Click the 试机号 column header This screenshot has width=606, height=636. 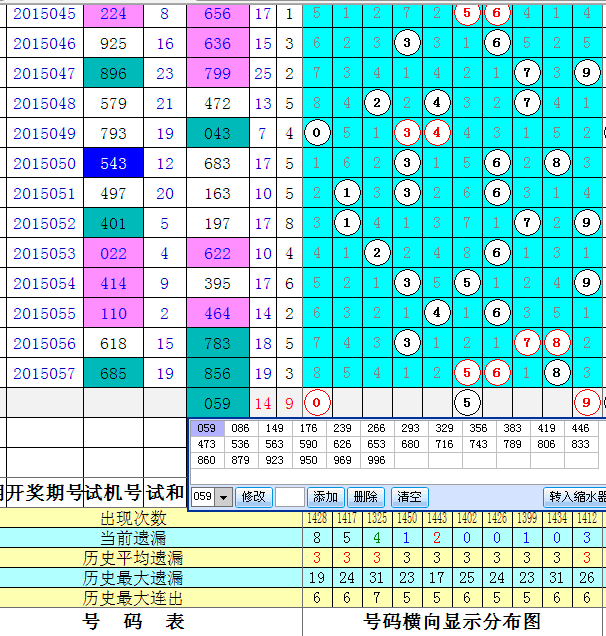click(113, 493)
